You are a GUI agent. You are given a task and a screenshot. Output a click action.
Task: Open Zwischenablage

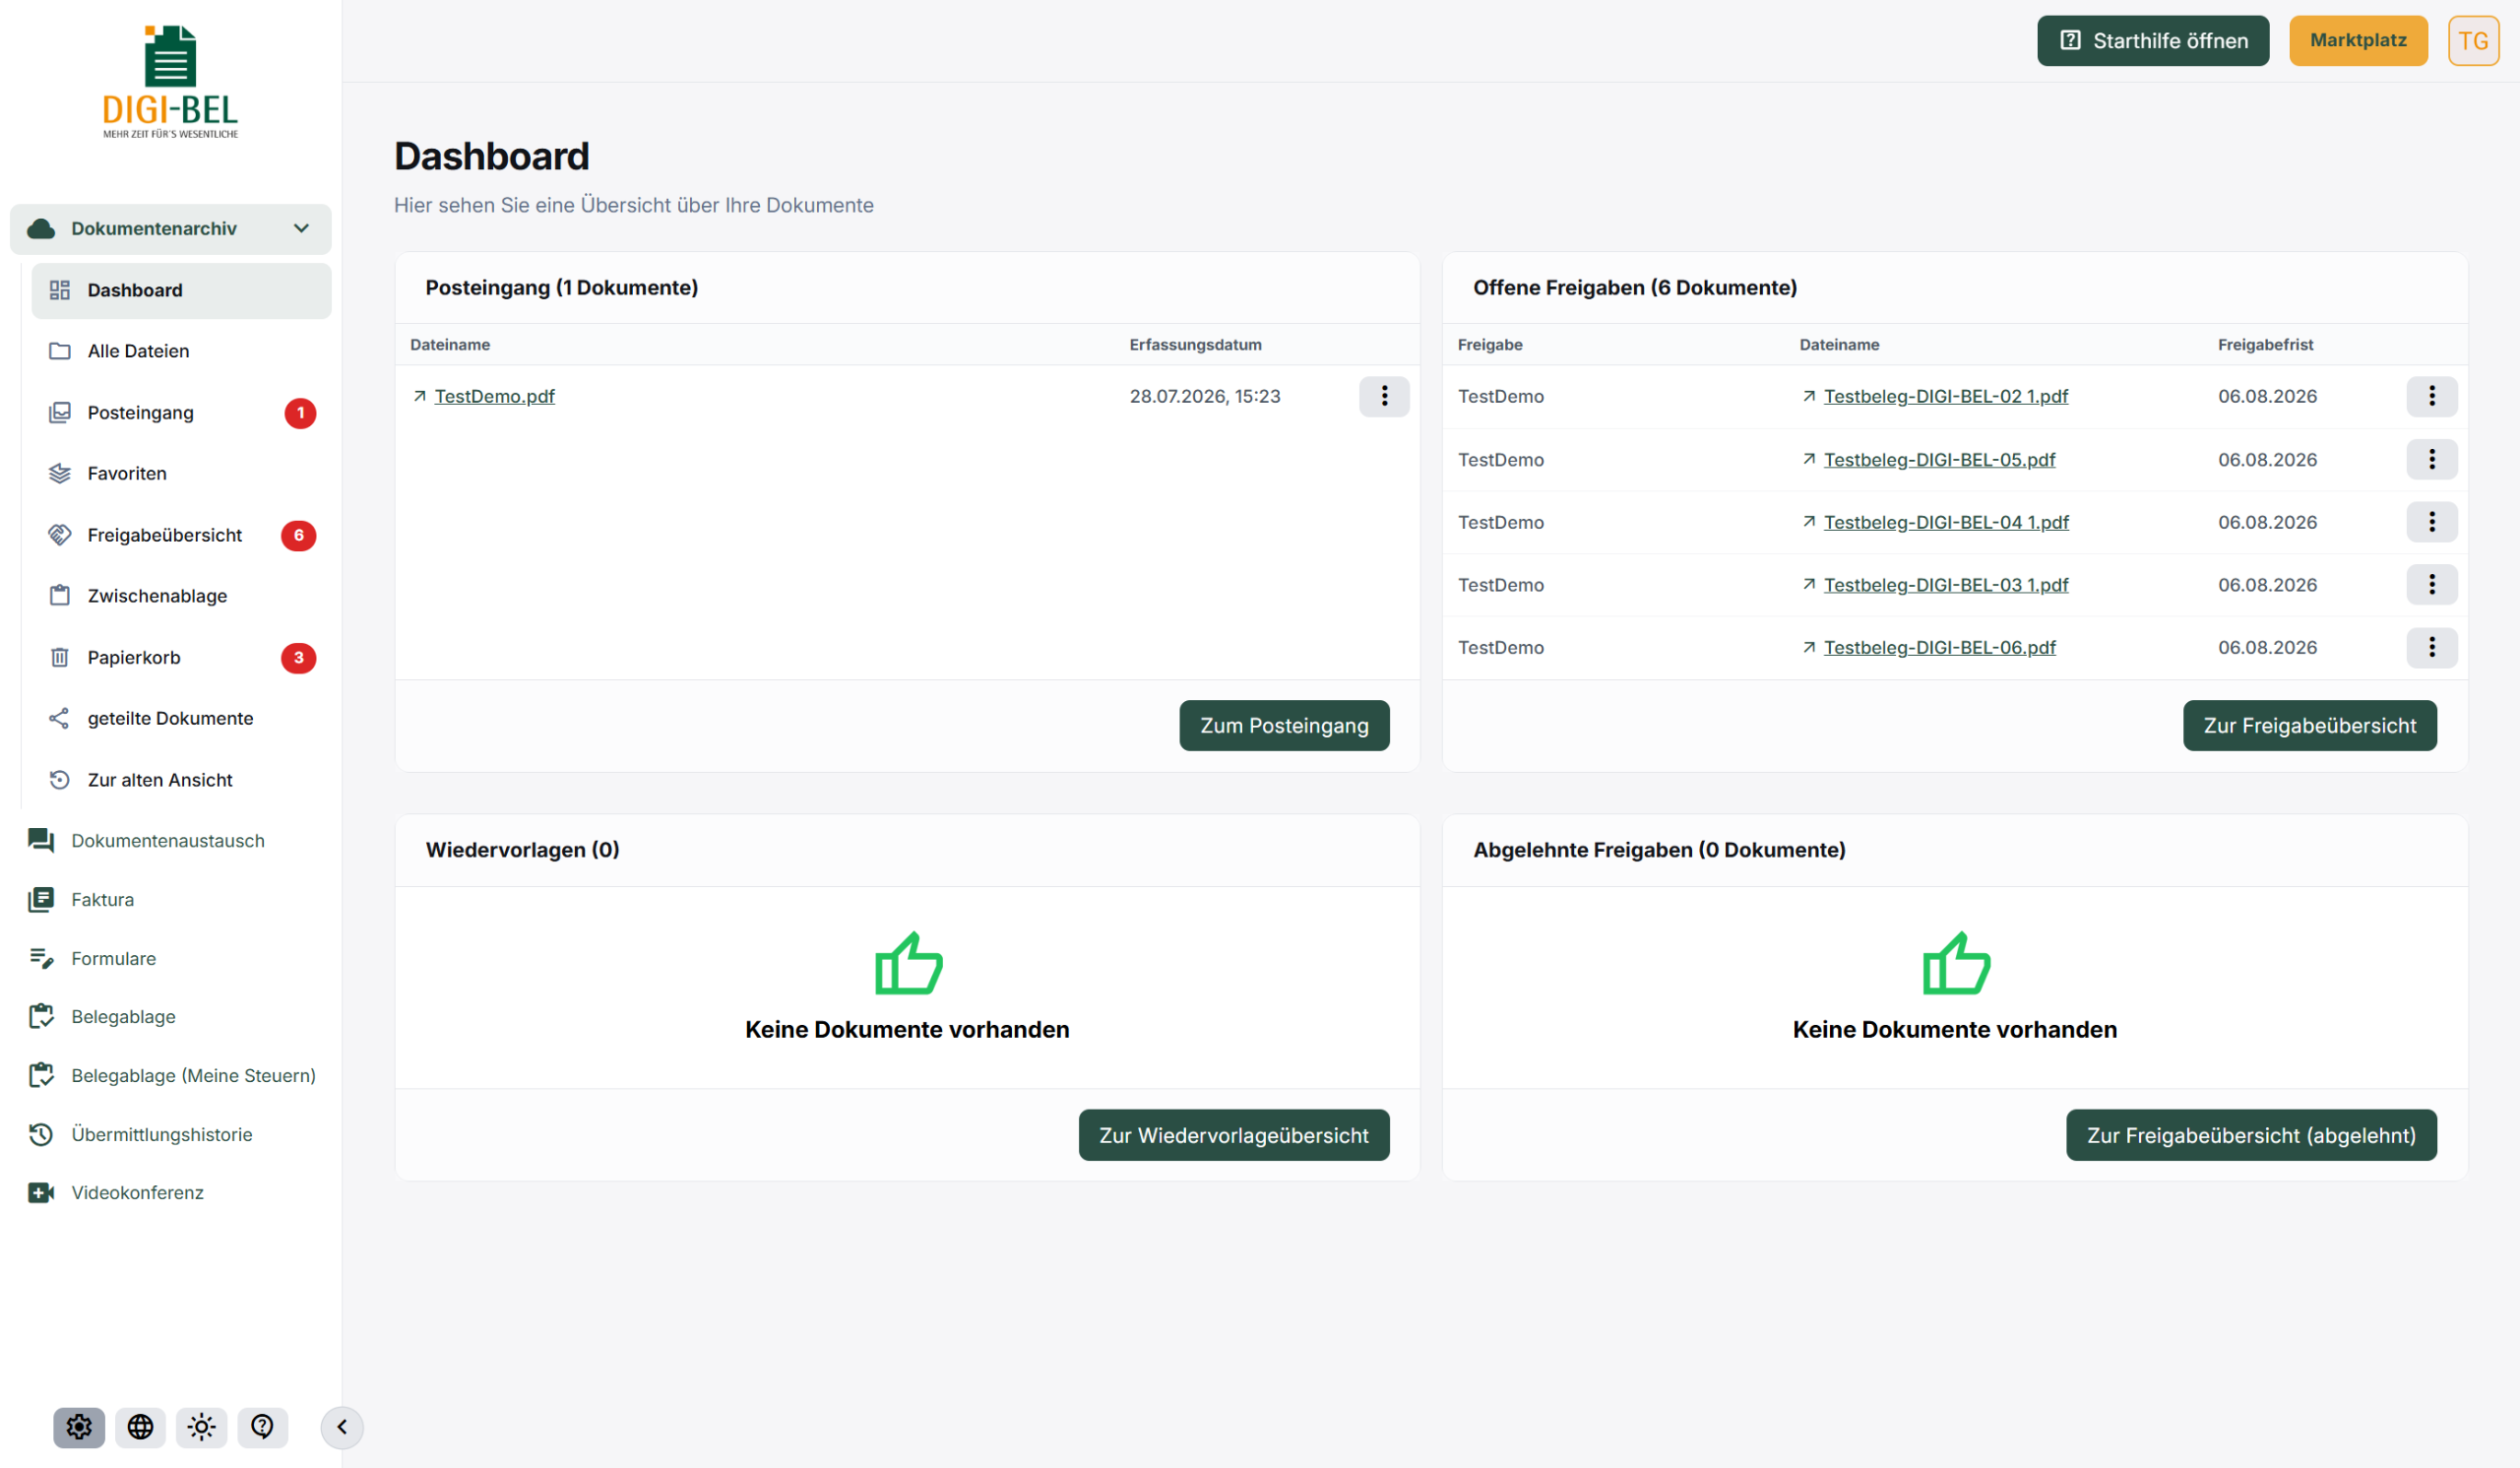[181, 597]
